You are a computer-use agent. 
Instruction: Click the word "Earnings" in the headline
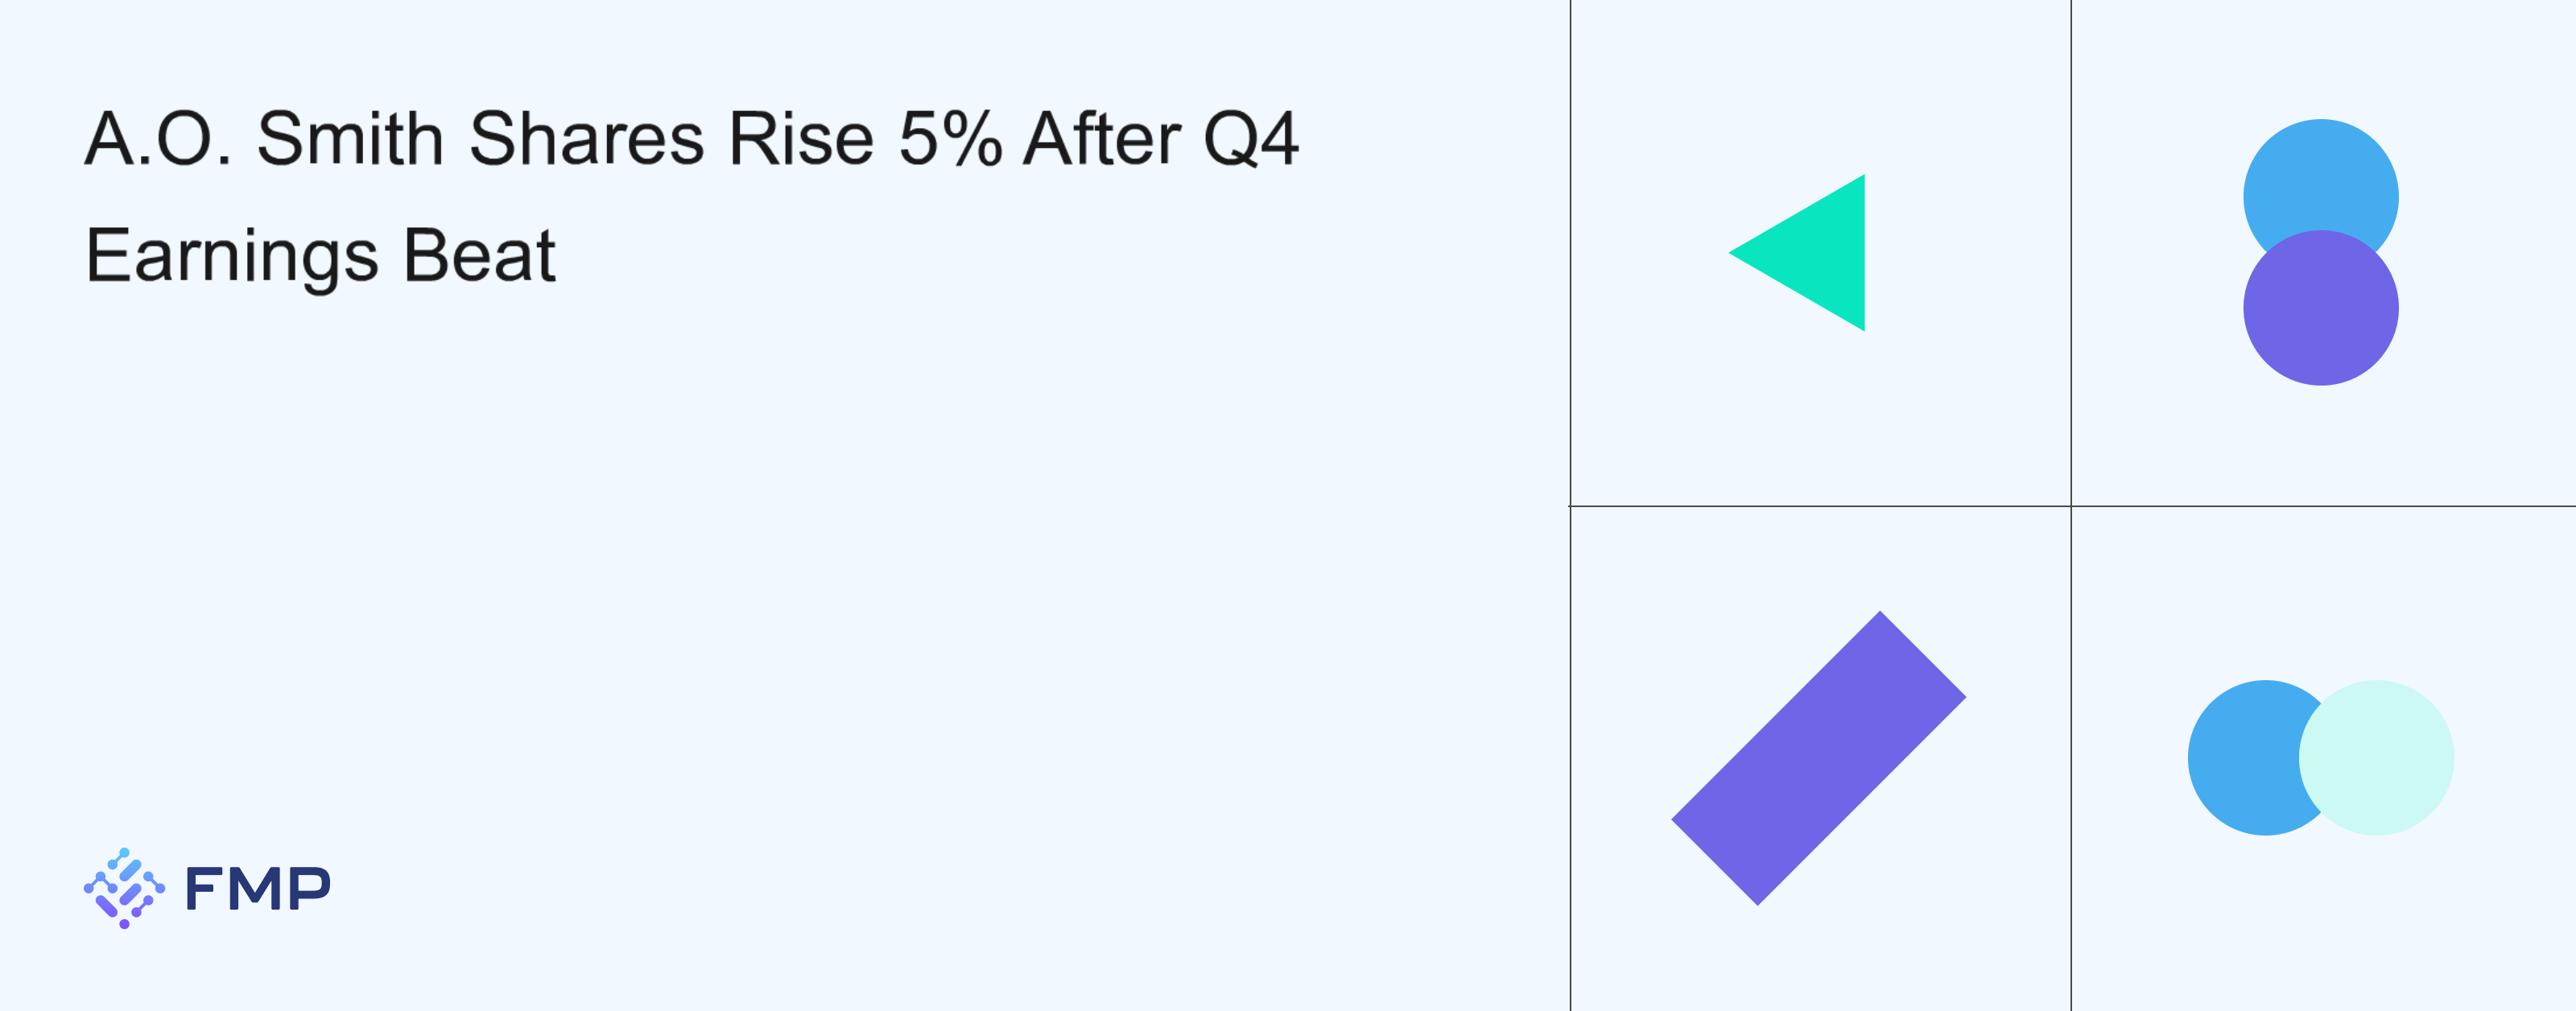232,256
